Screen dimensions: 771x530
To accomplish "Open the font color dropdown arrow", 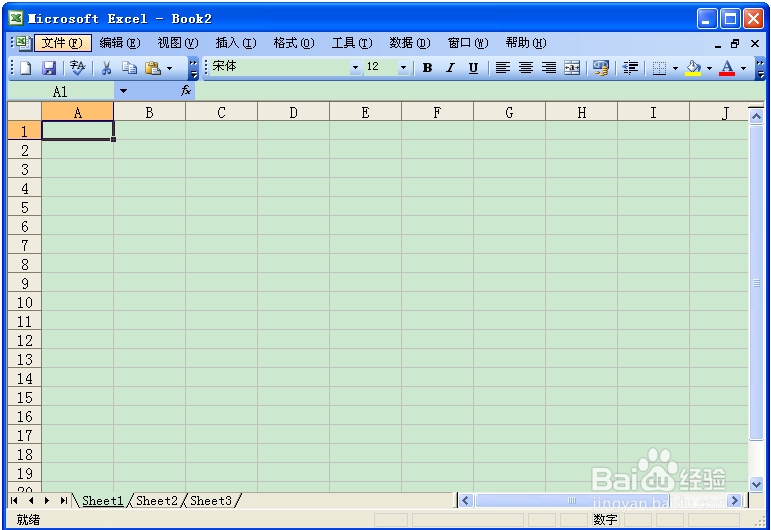I will (743, 68).
